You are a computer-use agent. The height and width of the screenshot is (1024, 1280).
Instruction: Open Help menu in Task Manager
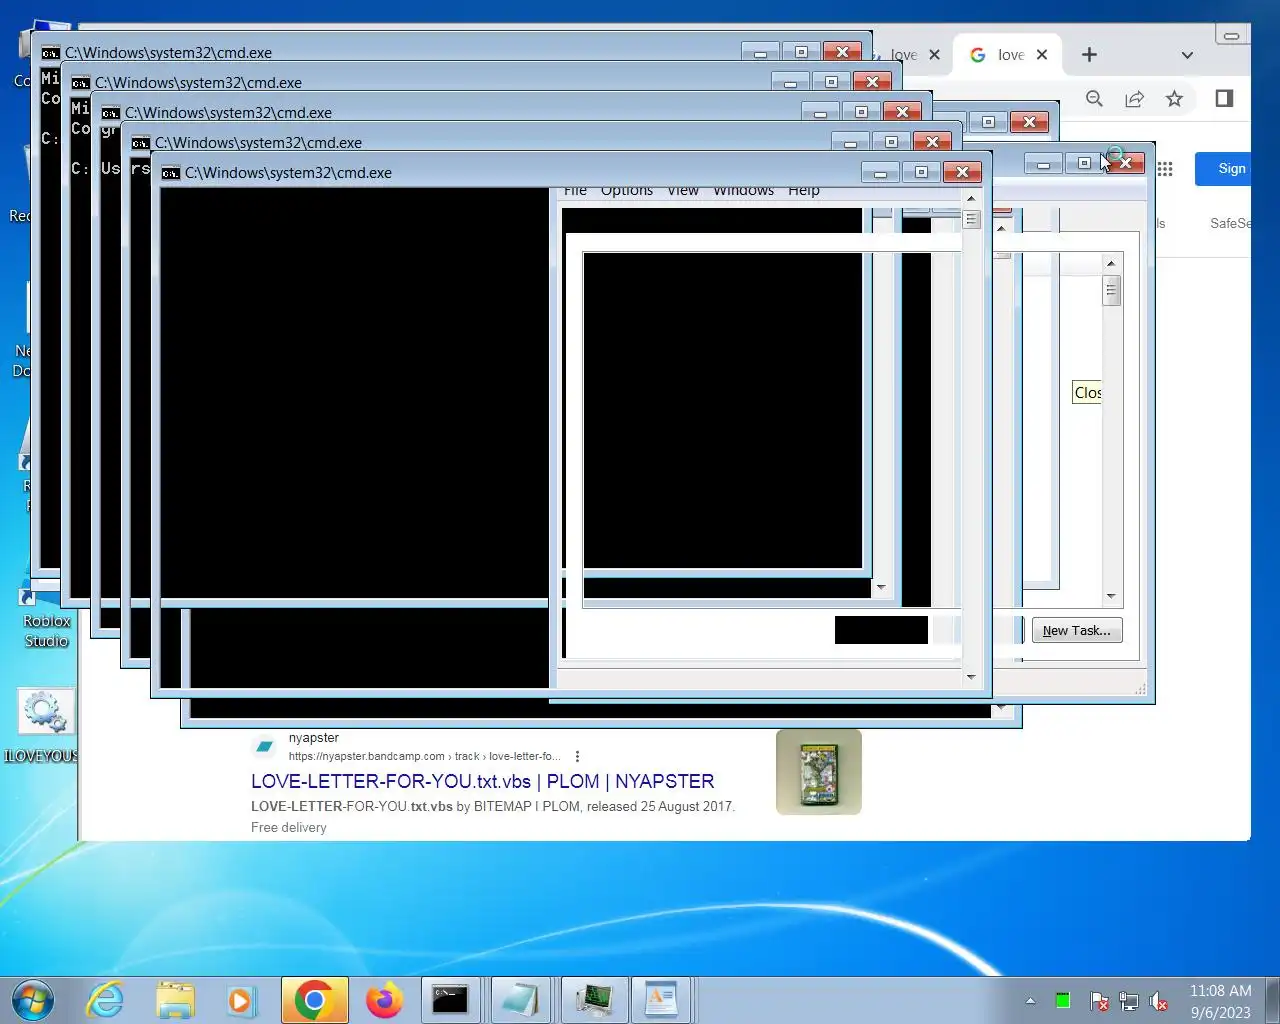tap(804, 191)
